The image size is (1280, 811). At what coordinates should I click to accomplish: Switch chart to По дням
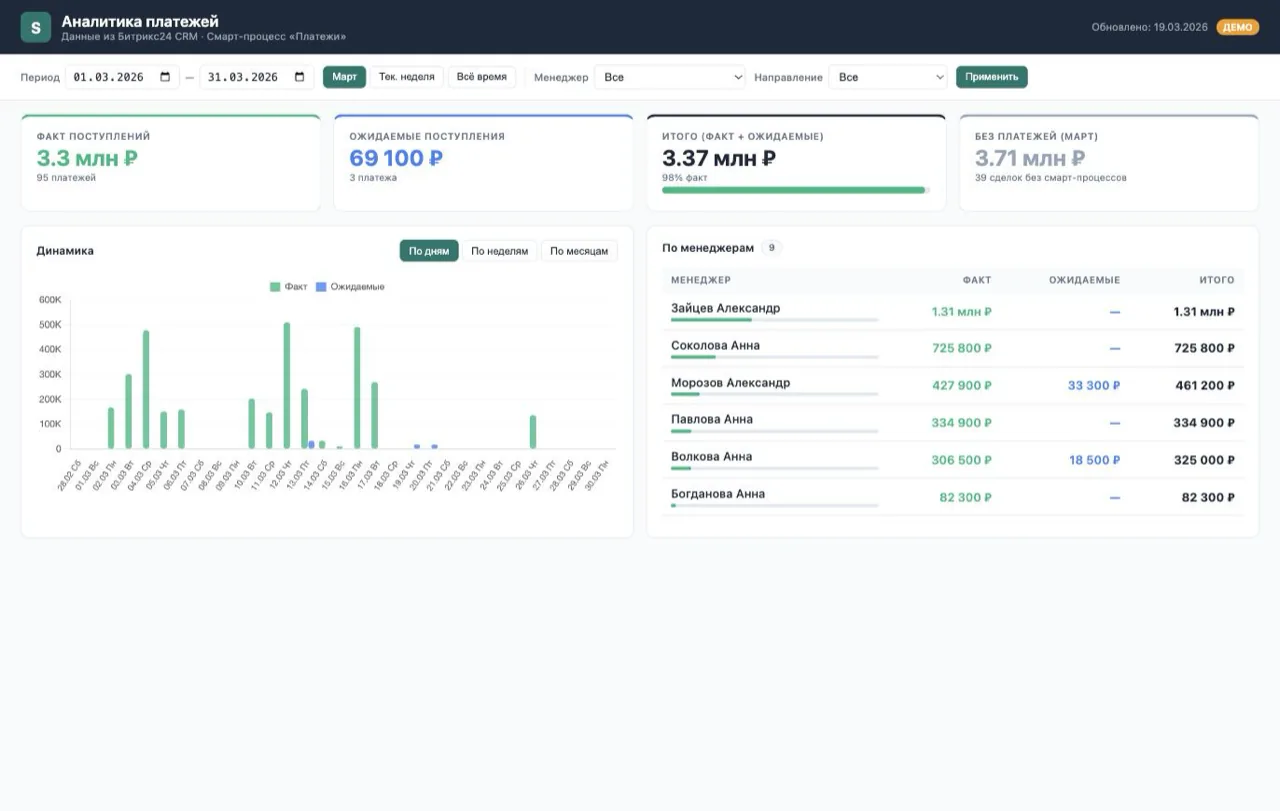pyautogui.click(x=429, y=251)
